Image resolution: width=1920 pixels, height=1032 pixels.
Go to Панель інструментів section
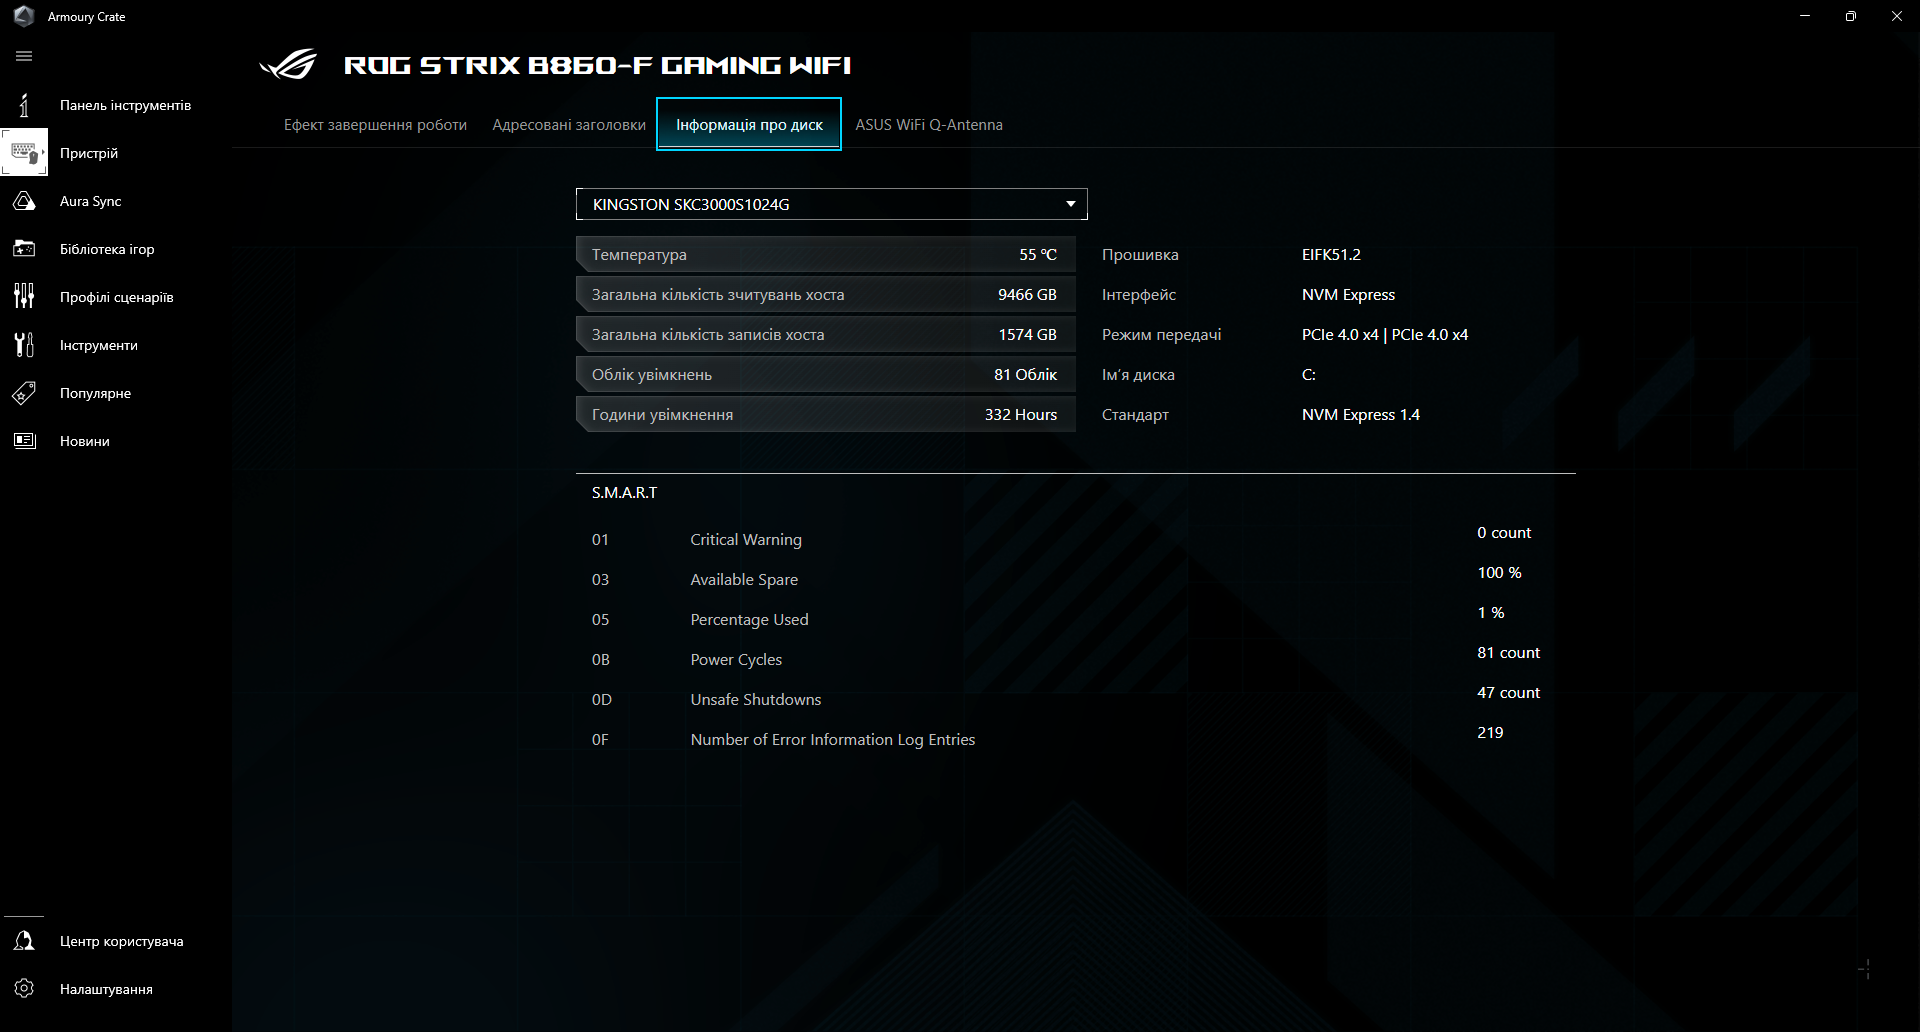[125, 105]
